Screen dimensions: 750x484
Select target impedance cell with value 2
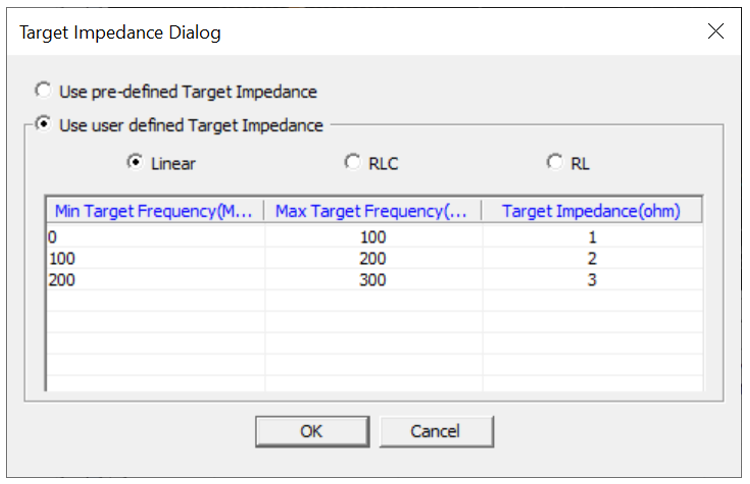591,259
